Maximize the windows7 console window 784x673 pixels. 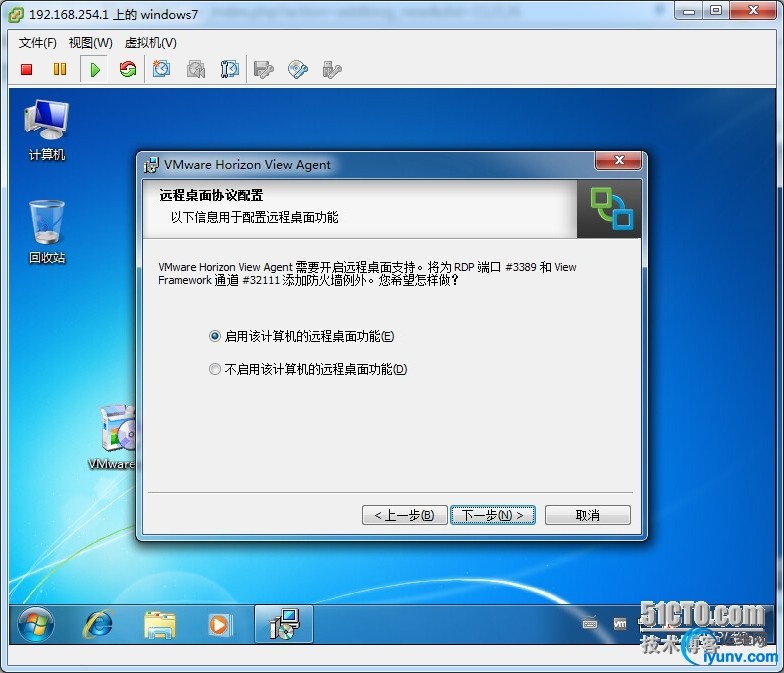(x=716, y=10)
